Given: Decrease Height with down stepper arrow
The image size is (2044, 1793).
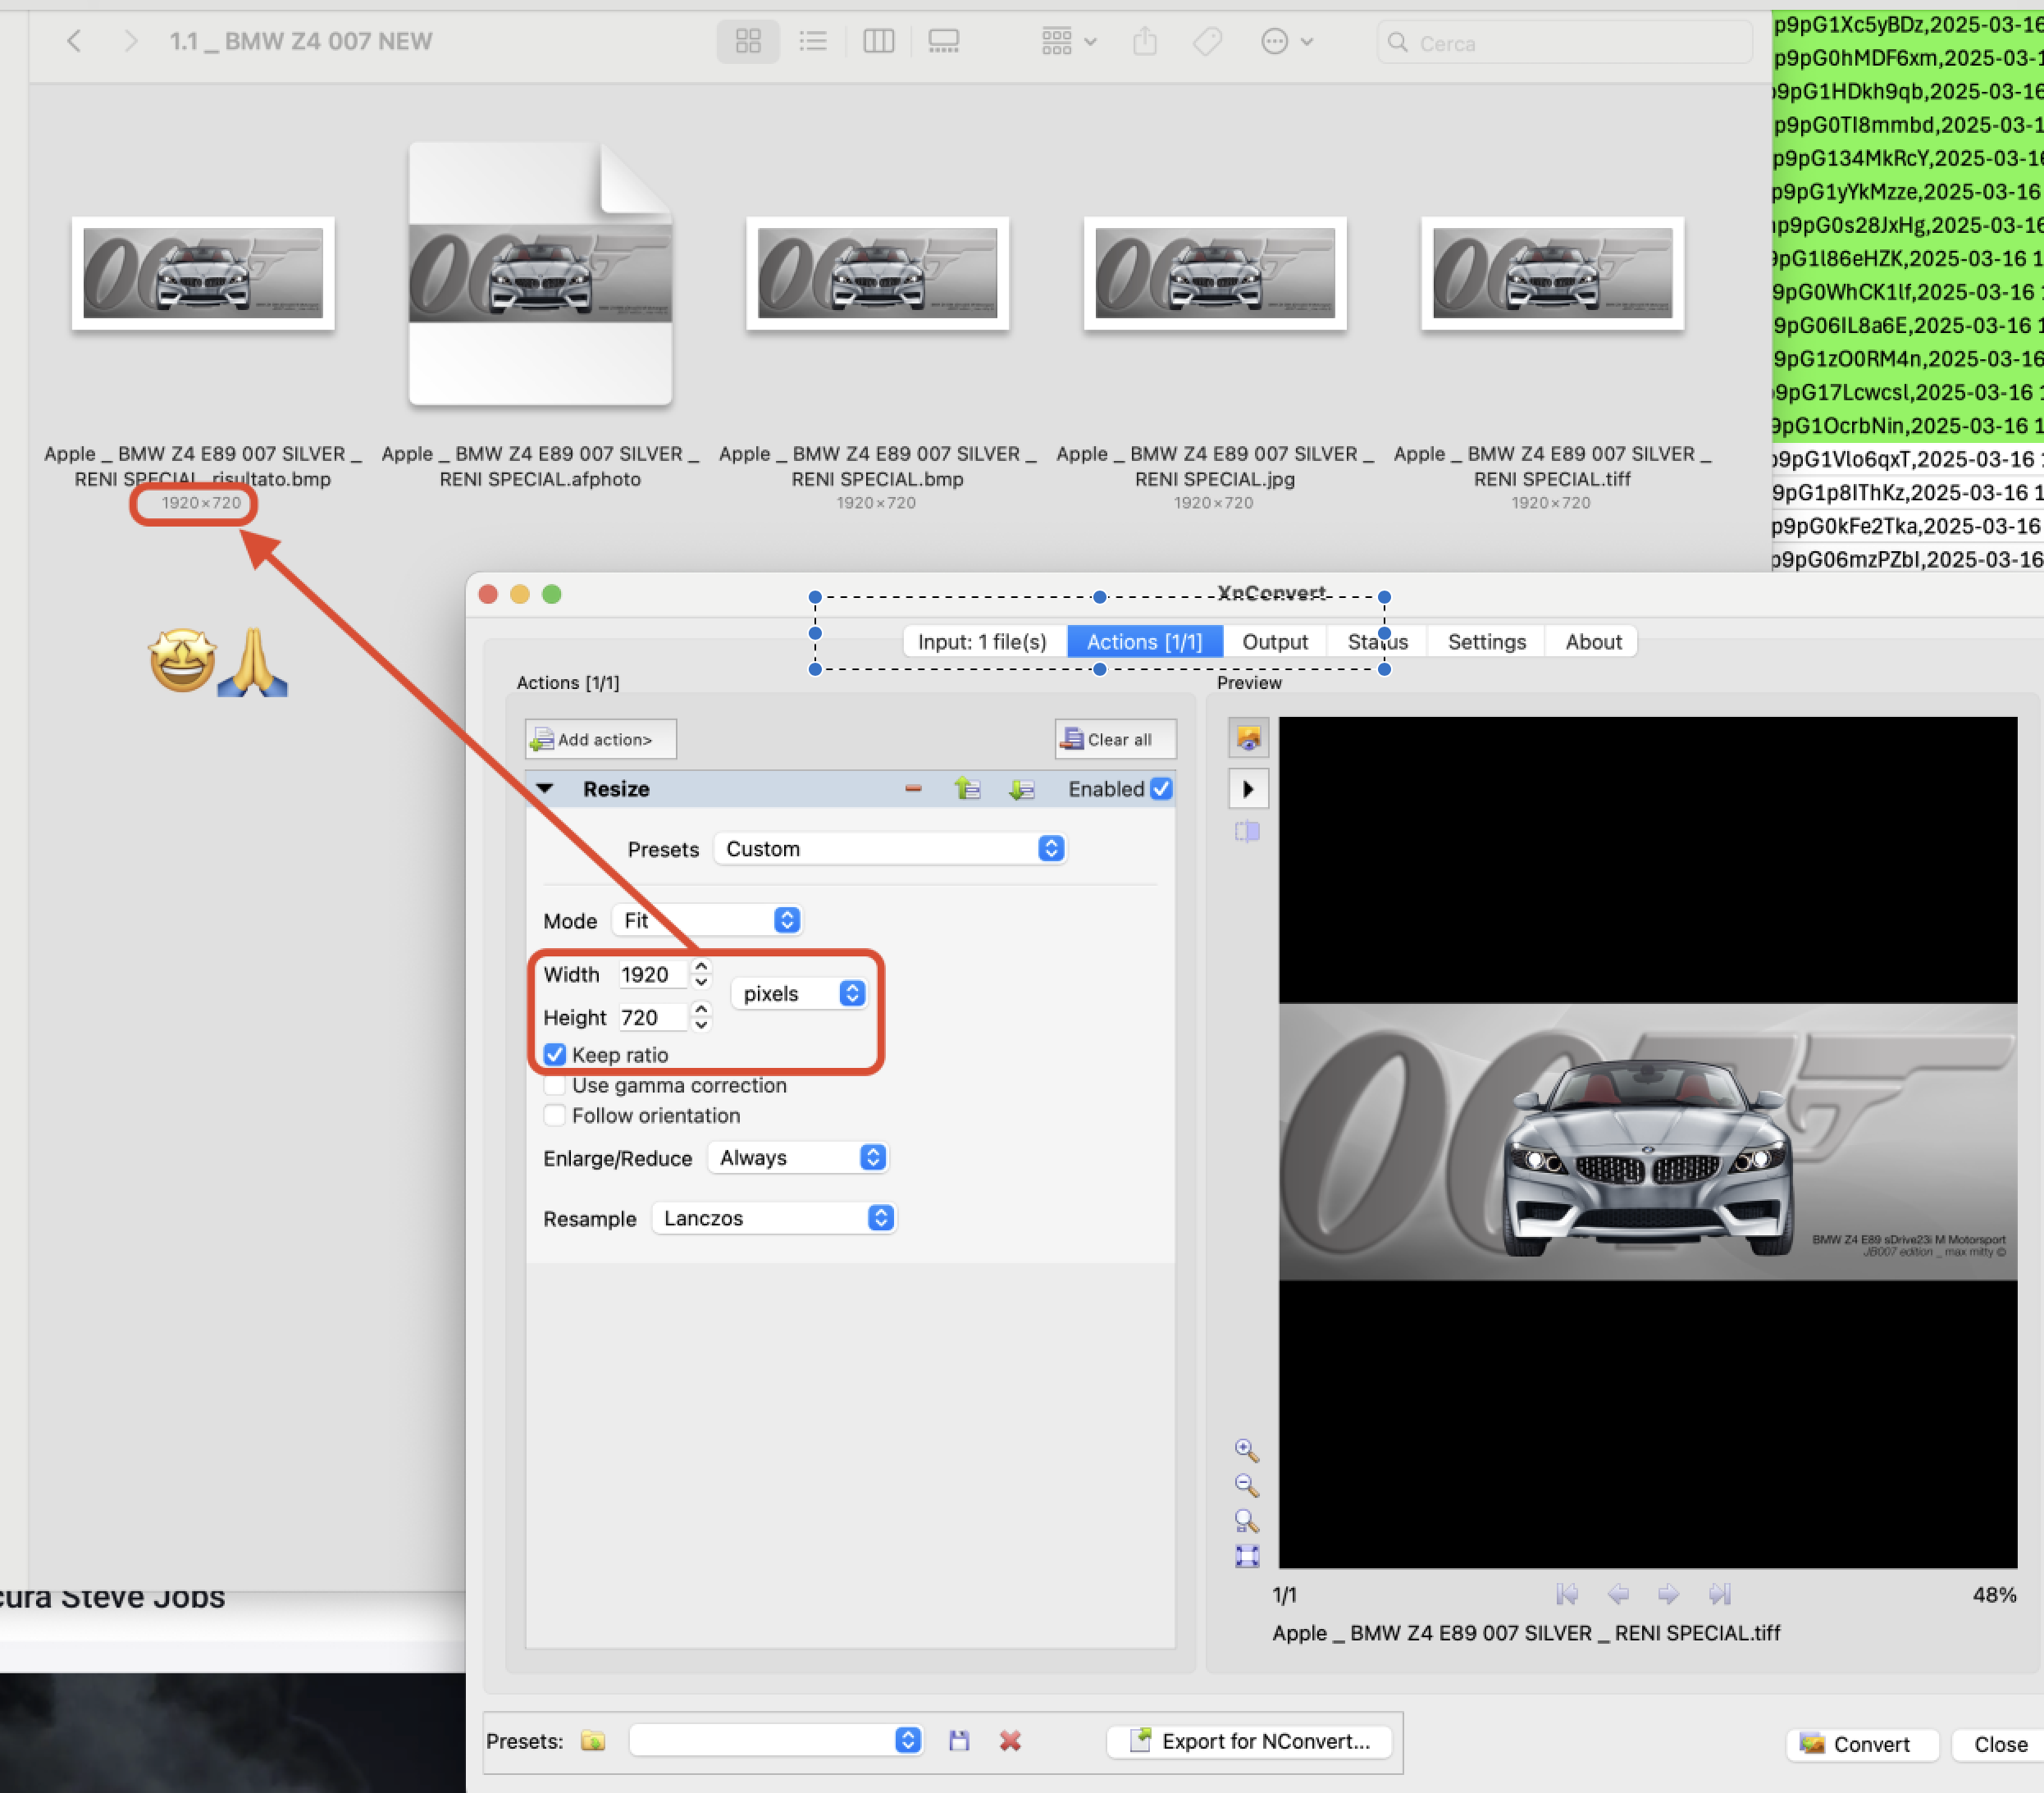Looking at the screenshot, I should pyautogui.click(x=701, y=1025).
